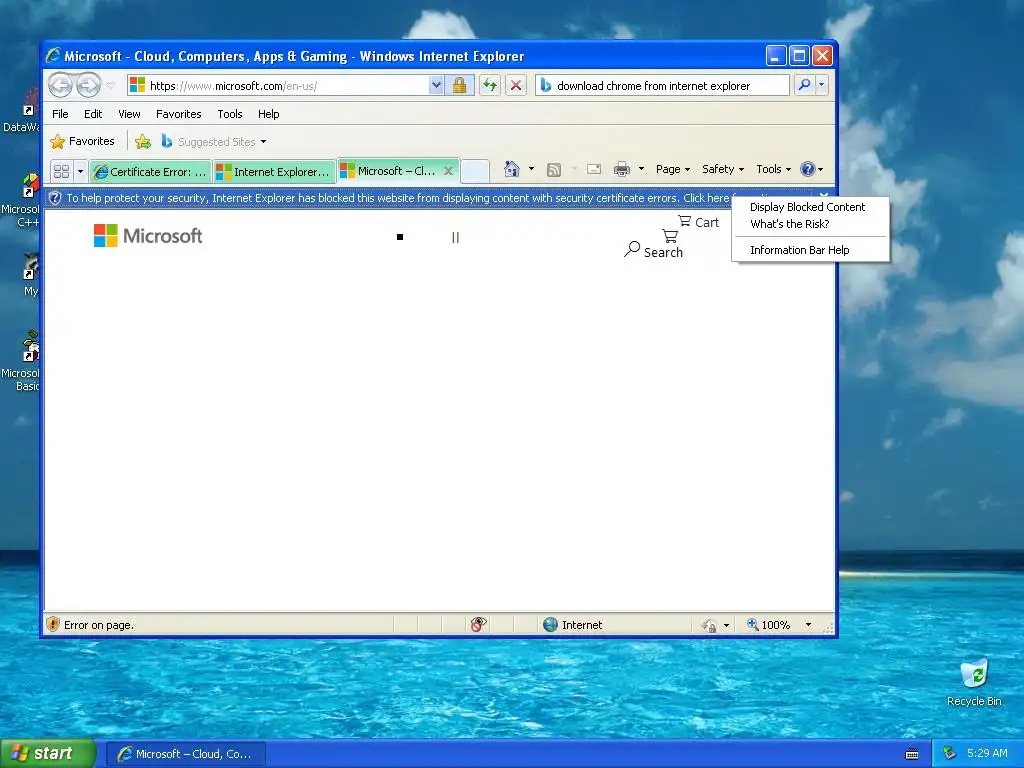This screenshot has width=1024, height=768.
Task: Refresh the page with the green arrows icon
Action: pyautogui.click(x=490, y=86)
